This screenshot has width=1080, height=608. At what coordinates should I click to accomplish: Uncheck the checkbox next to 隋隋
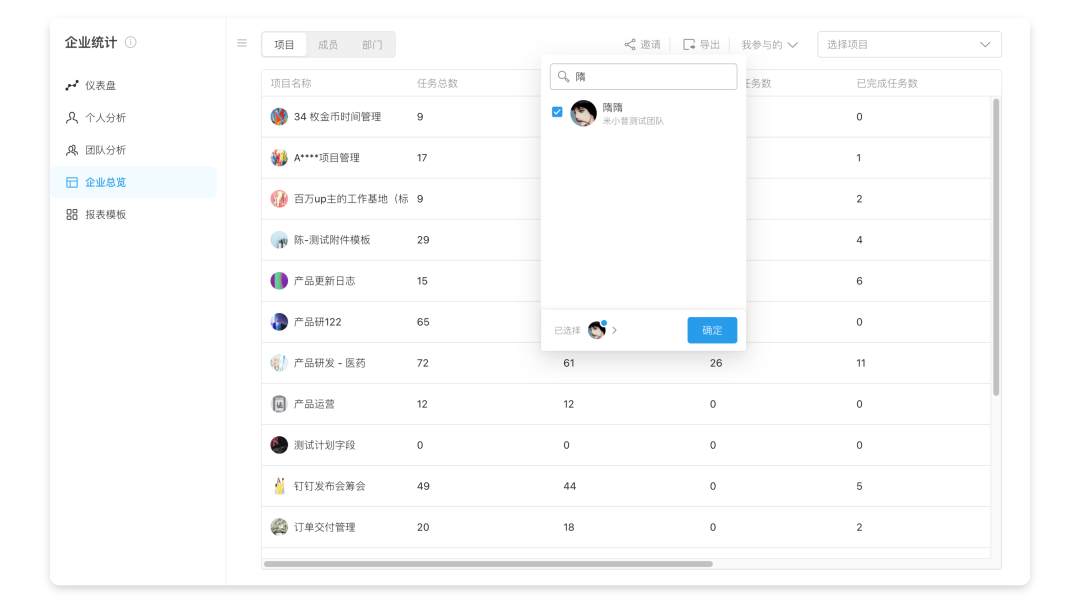557,112
